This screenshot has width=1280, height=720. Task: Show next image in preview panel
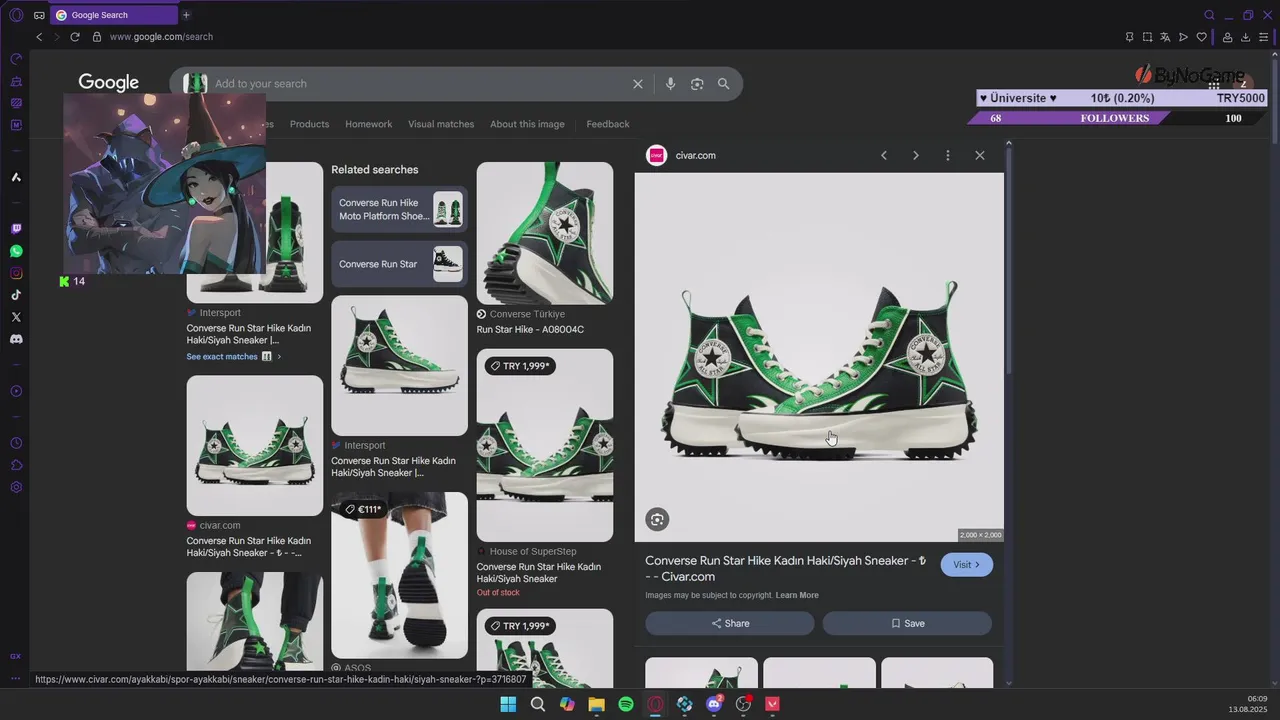915,155
